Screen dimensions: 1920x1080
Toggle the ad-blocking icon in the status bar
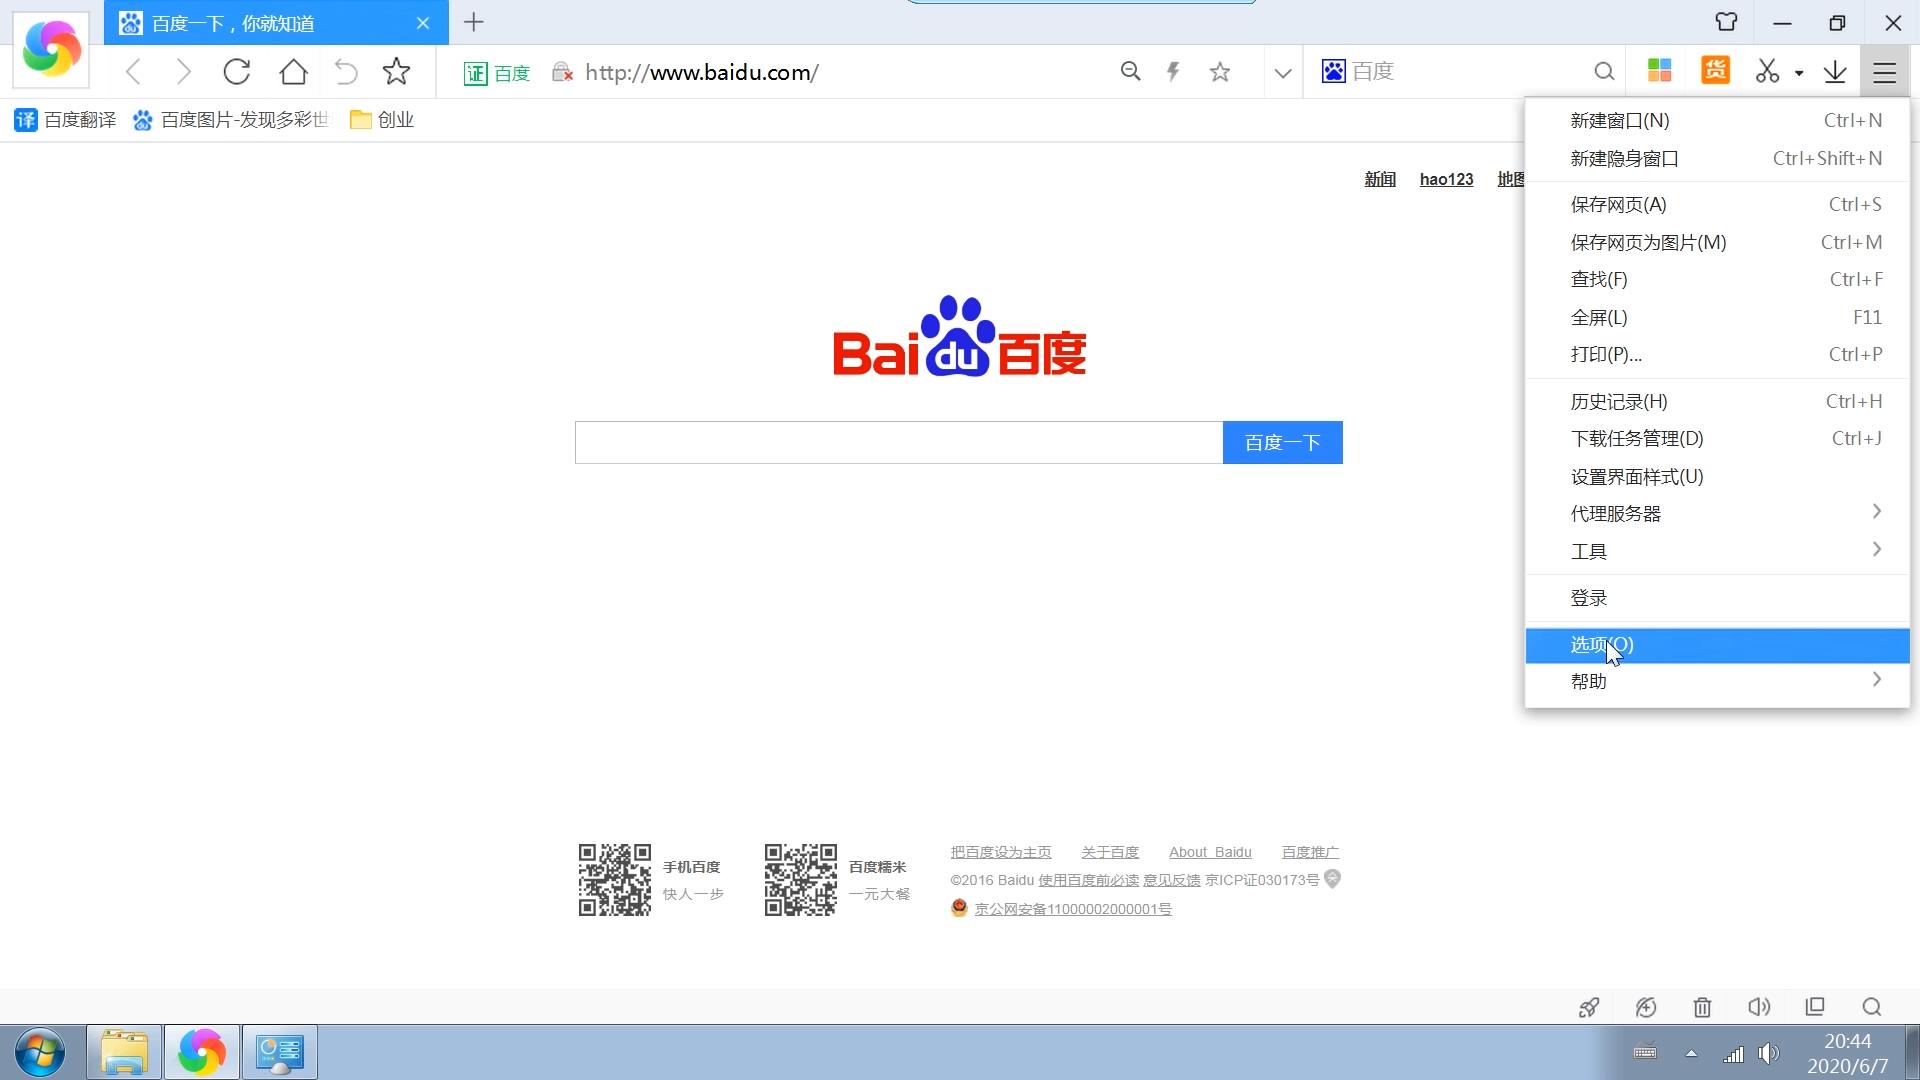click(x=1646, y=1007)
